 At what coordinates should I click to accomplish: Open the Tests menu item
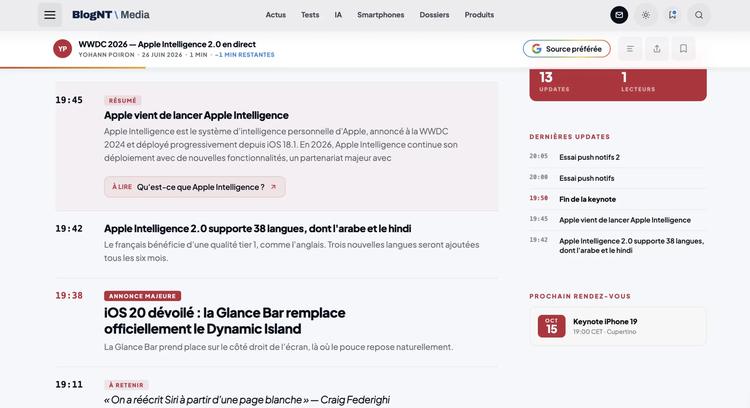tap(310, 15)
